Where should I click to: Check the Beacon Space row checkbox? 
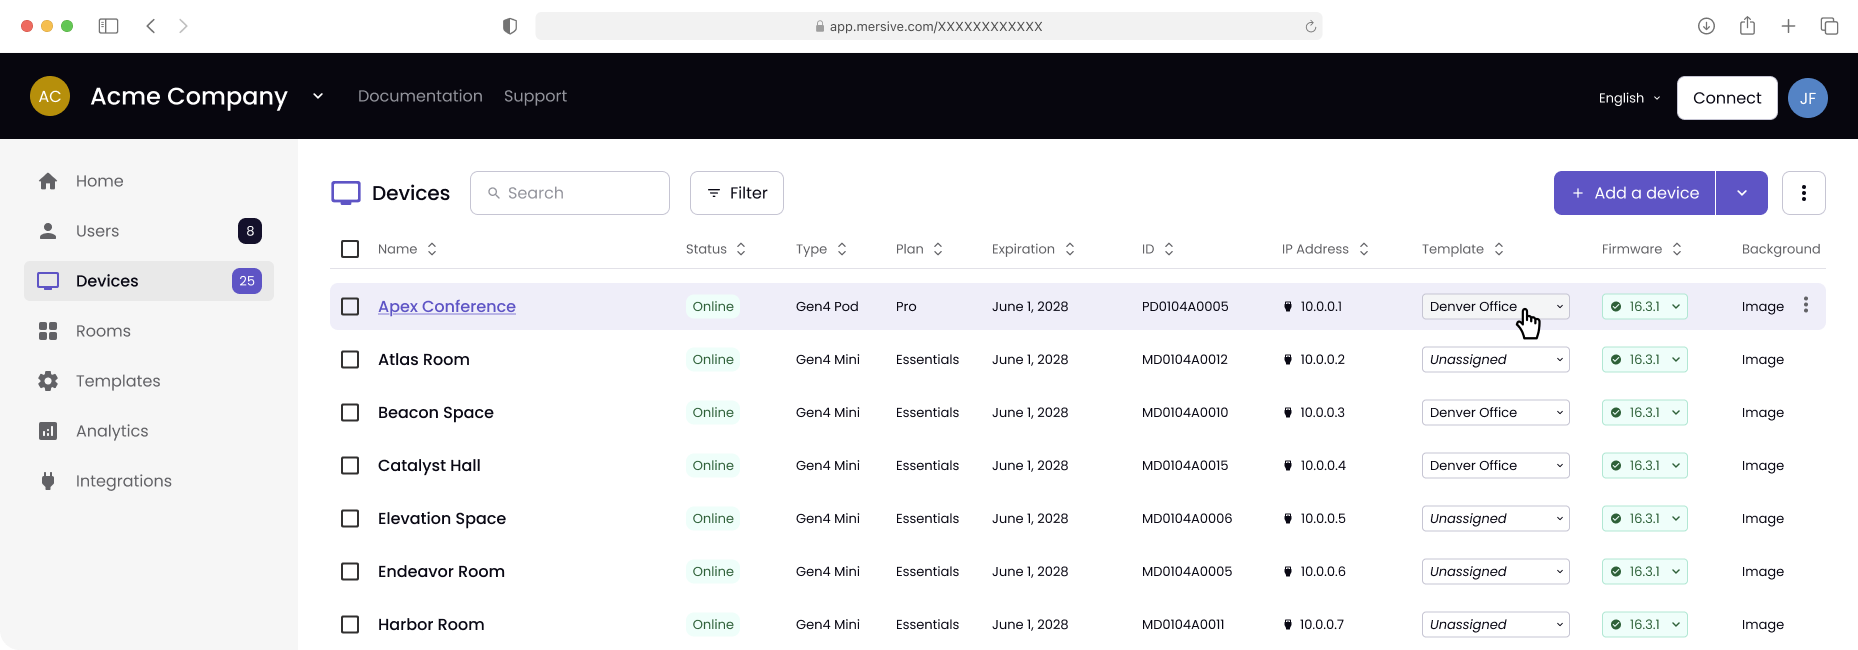(350, 412)
